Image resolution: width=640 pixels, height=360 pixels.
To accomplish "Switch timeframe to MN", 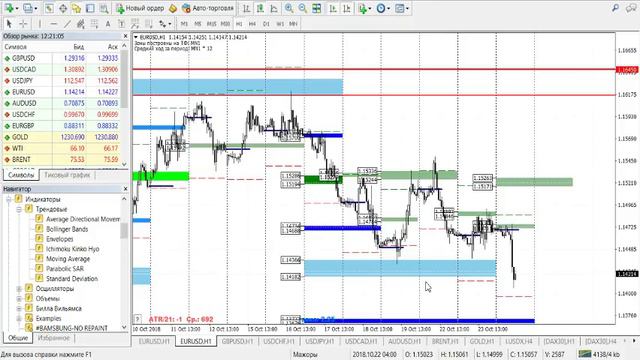I will (293, 24).
